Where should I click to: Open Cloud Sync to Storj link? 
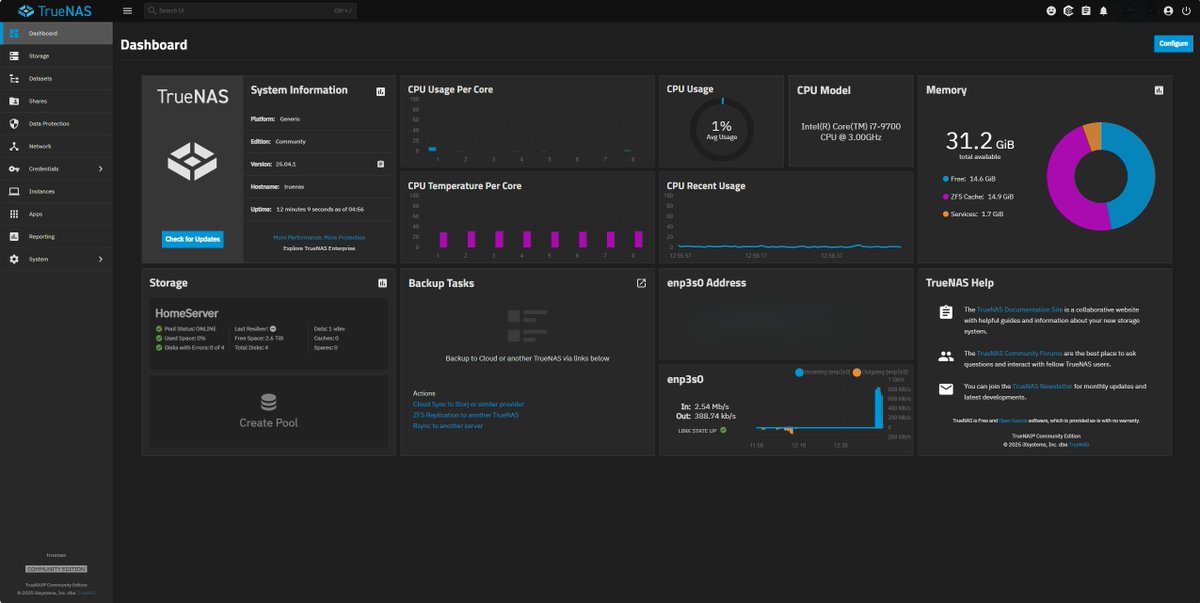pos(468,404)
